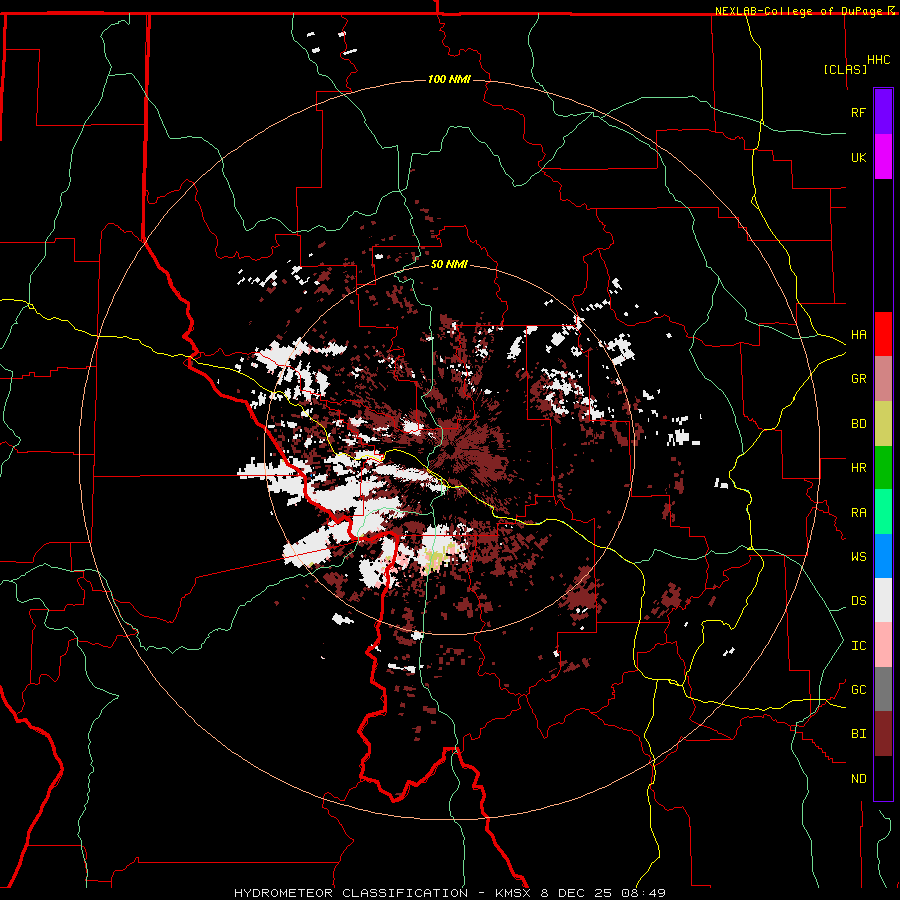Viewport: 900px width, 900px height.
Task: Click the DS white legend swatch
Action: pyautogui.click(x=883, y=600)
